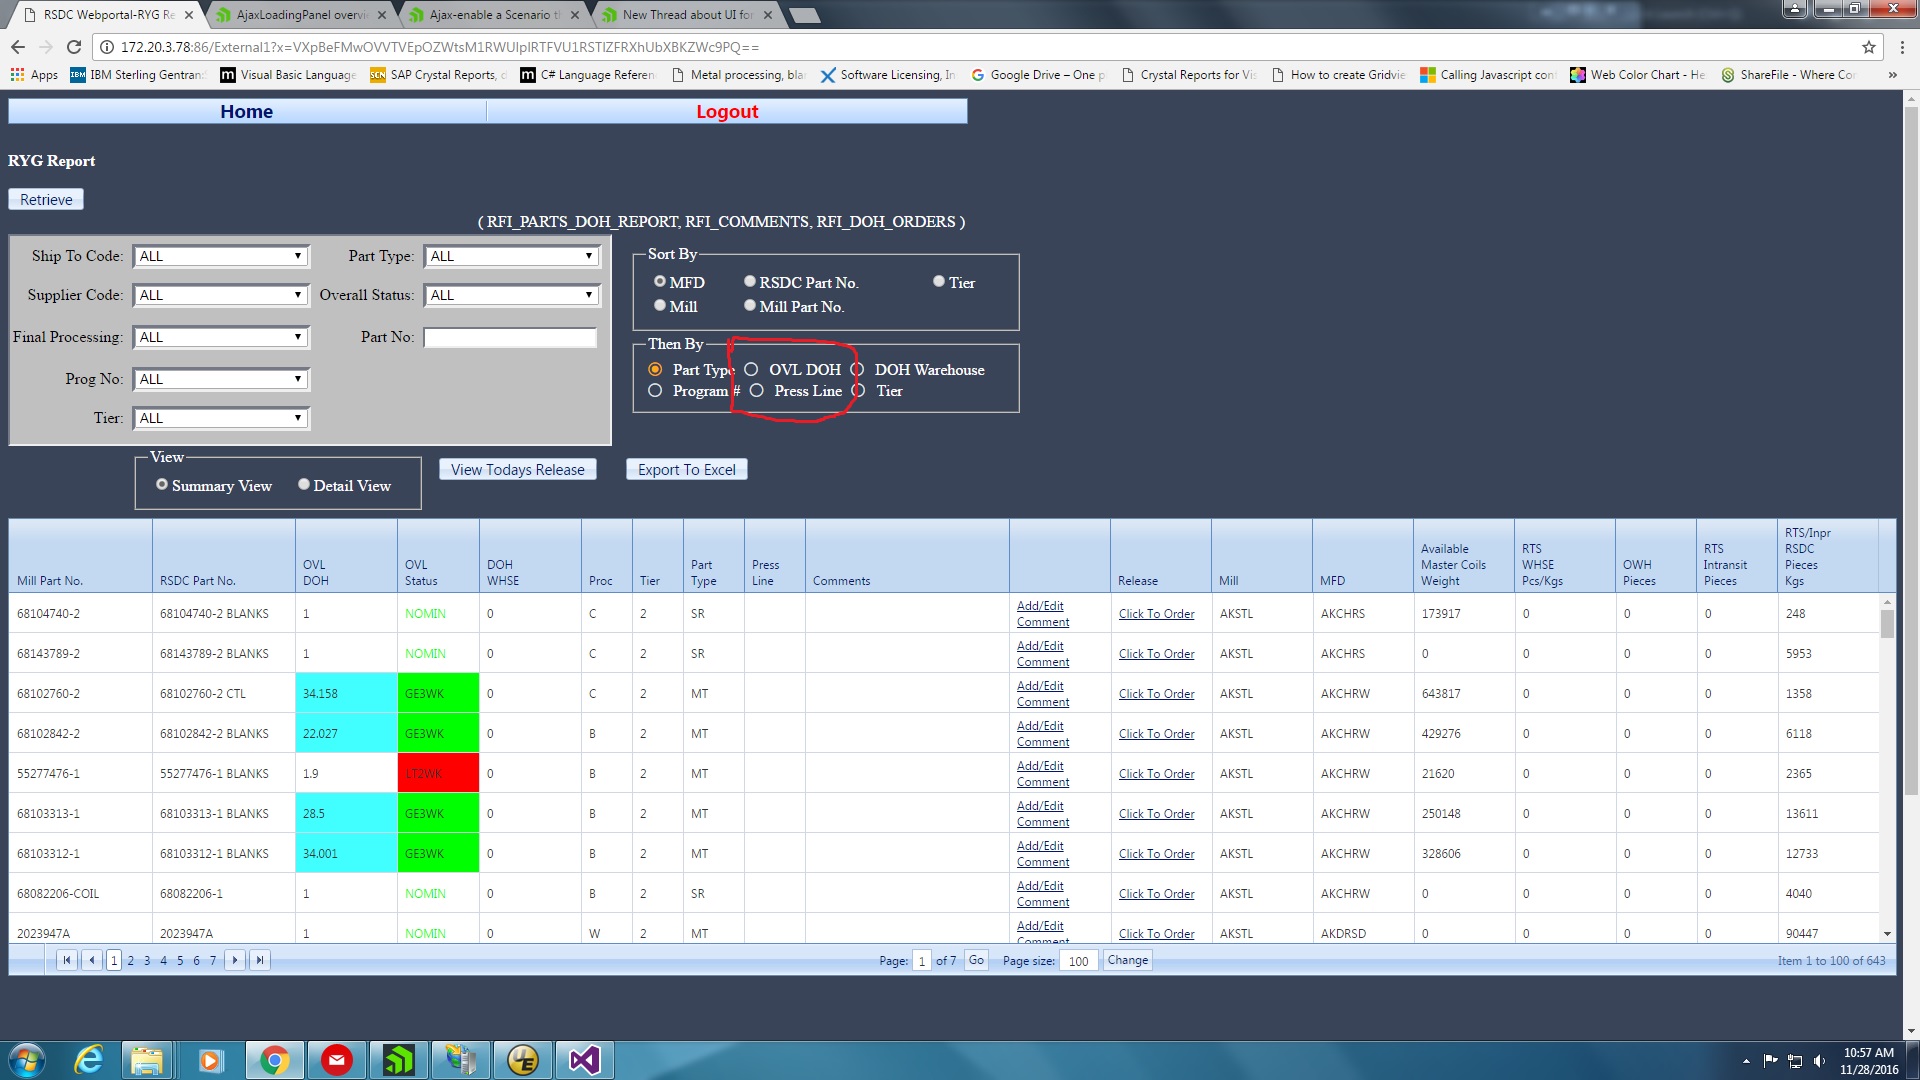Click To Order for part 68102760-2
Viewport: 1920px width, 1080px height.
tap(1156, 694)
